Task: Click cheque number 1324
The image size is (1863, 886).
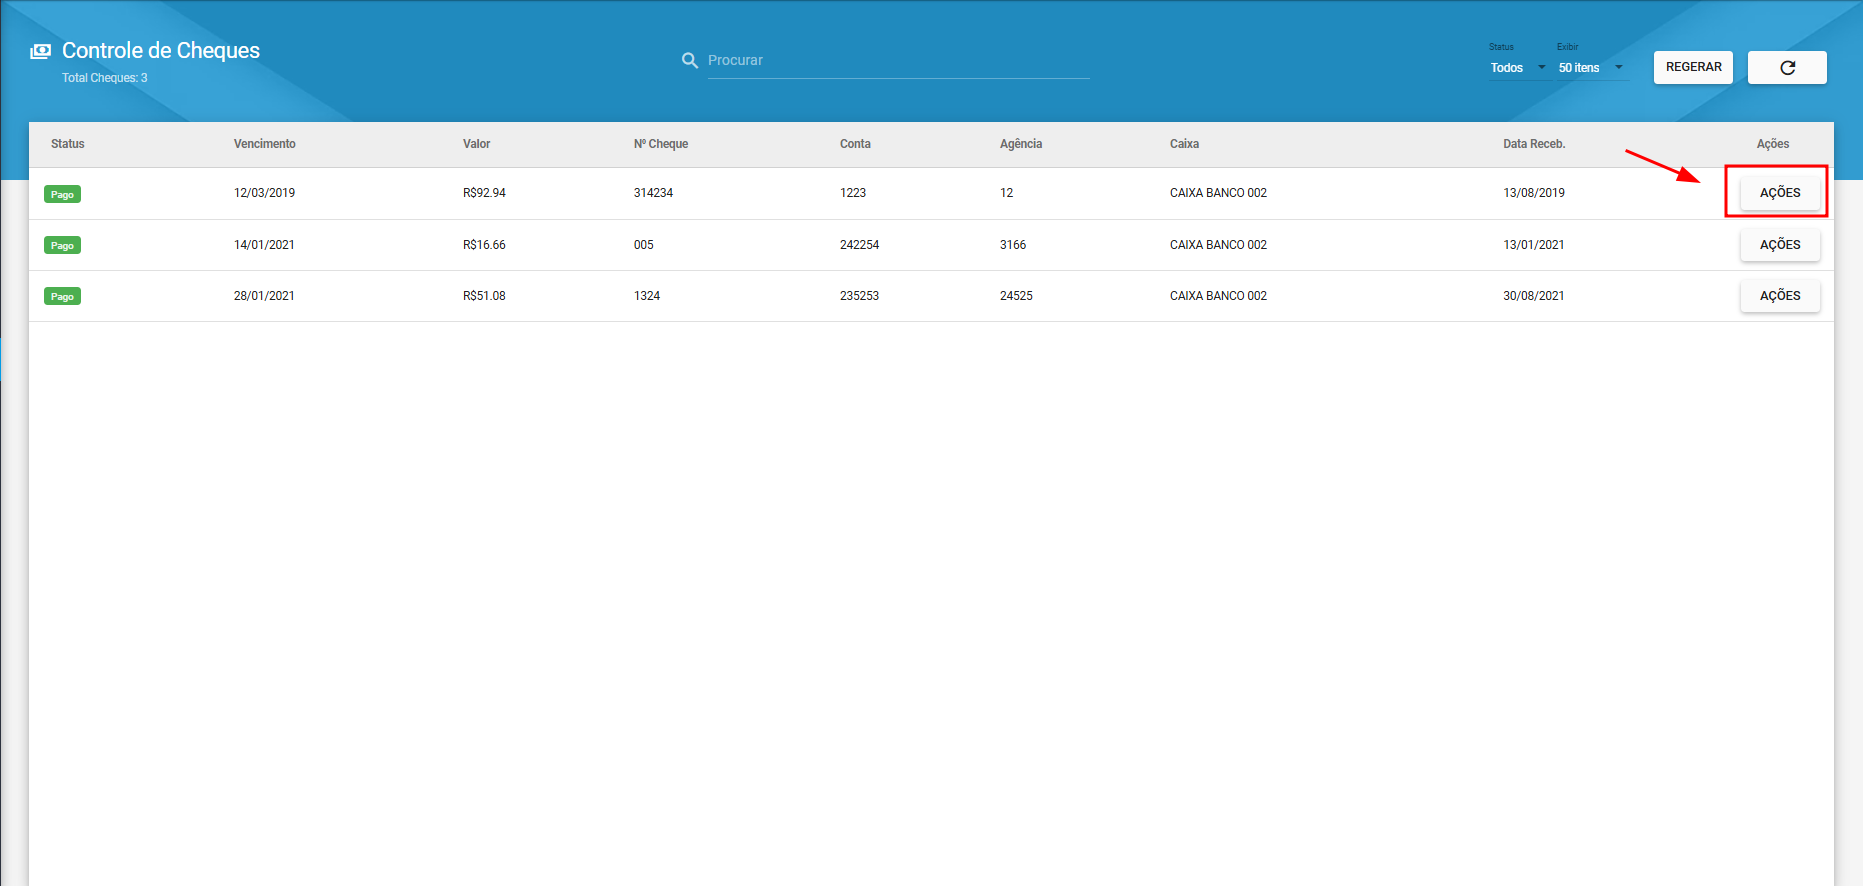Action: 647,296
